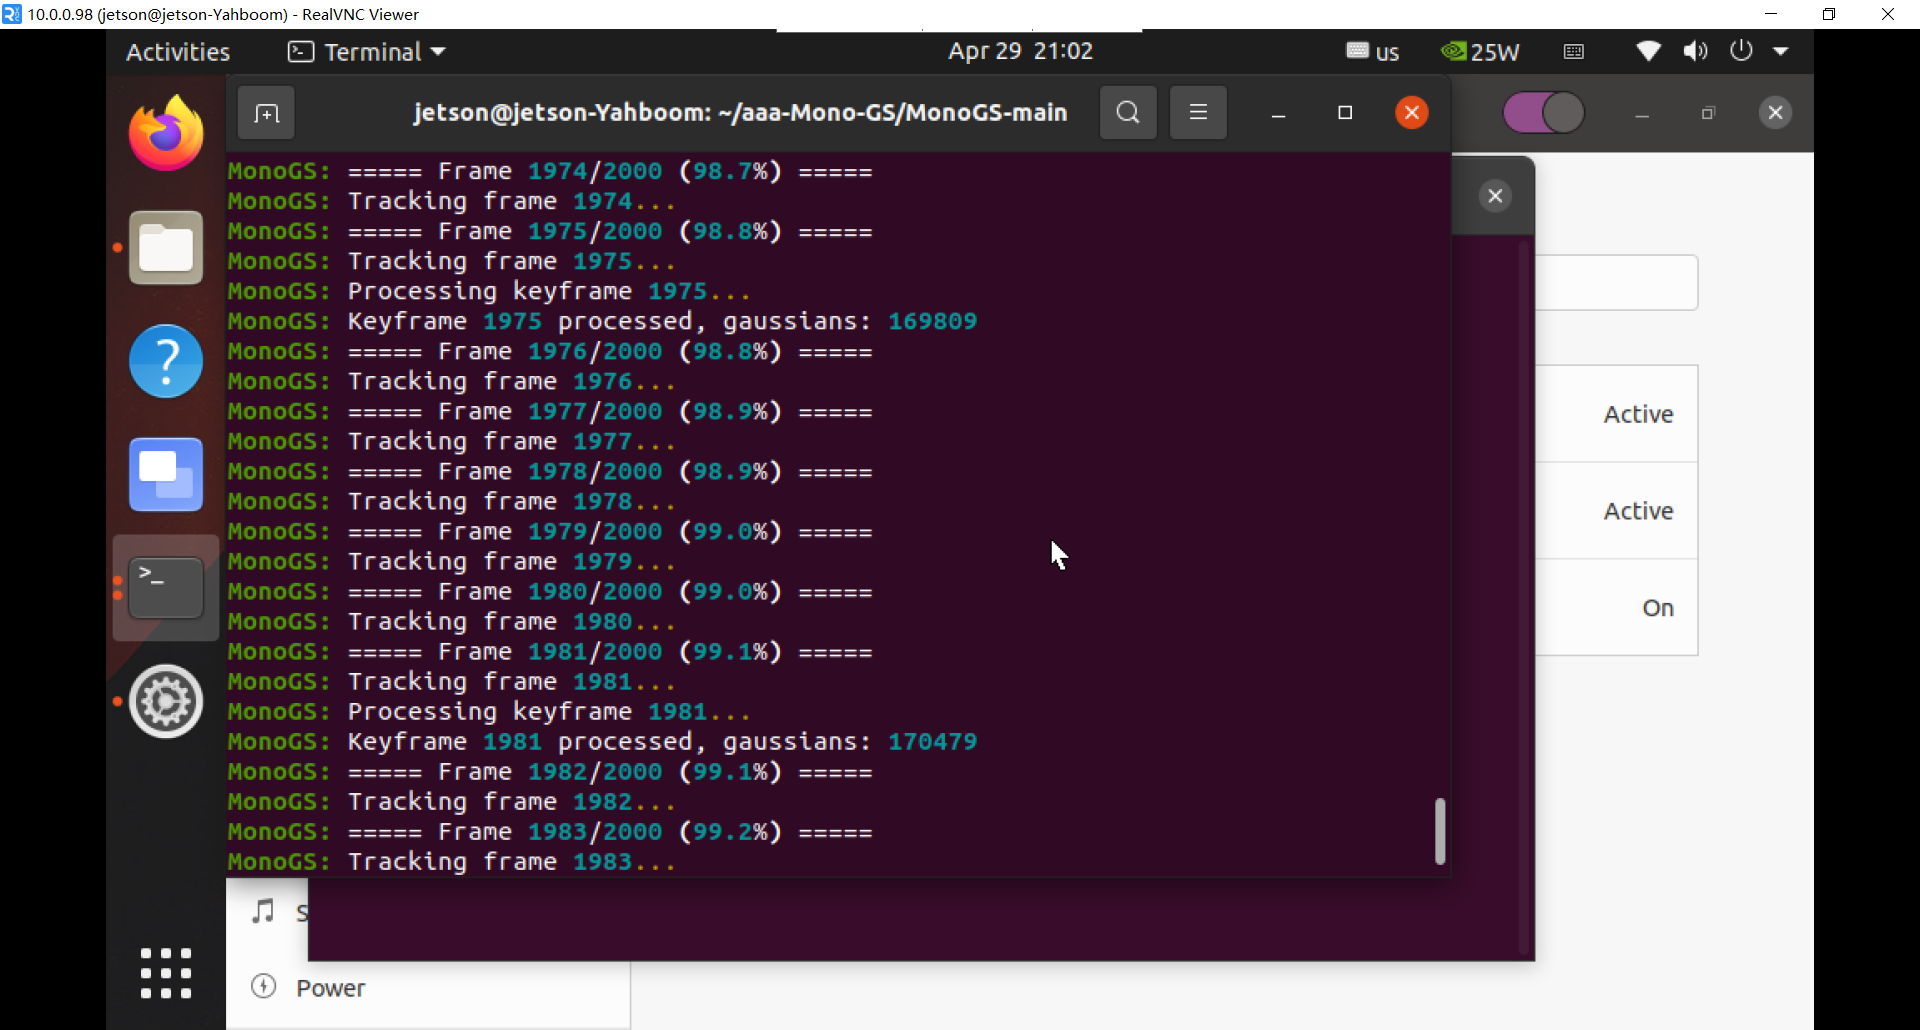Click the Terminal title jetson@jetson-Yahboom
The width and height of the screenshot is (1920, 1030).
[x=740, y=113]
